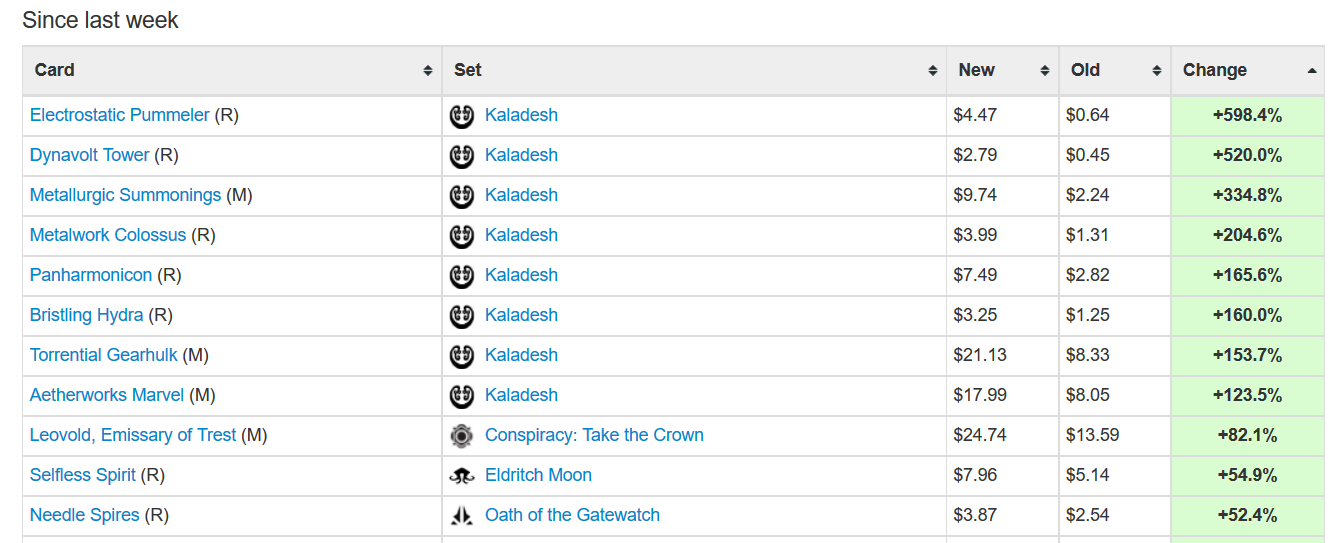Open Needle Spires card link
The image size is (1334, 543).
click(85, 515)
